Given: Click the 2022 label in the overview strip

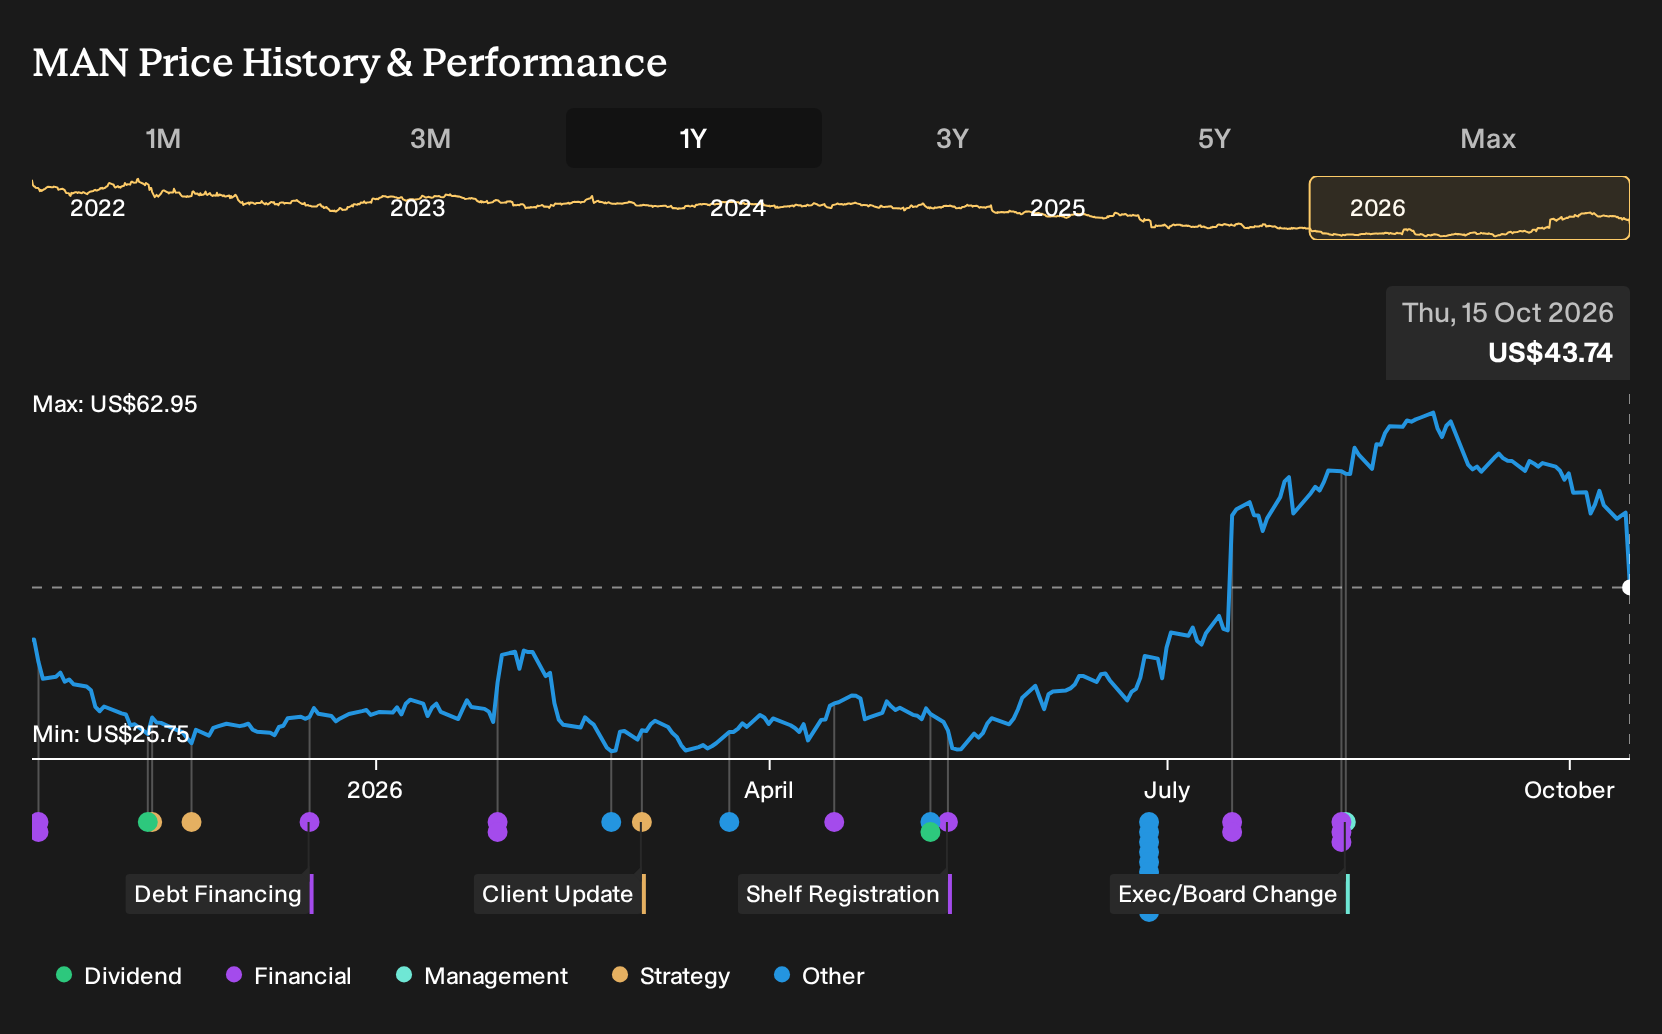Looking at the screenshot, I should tap(97, 208).
